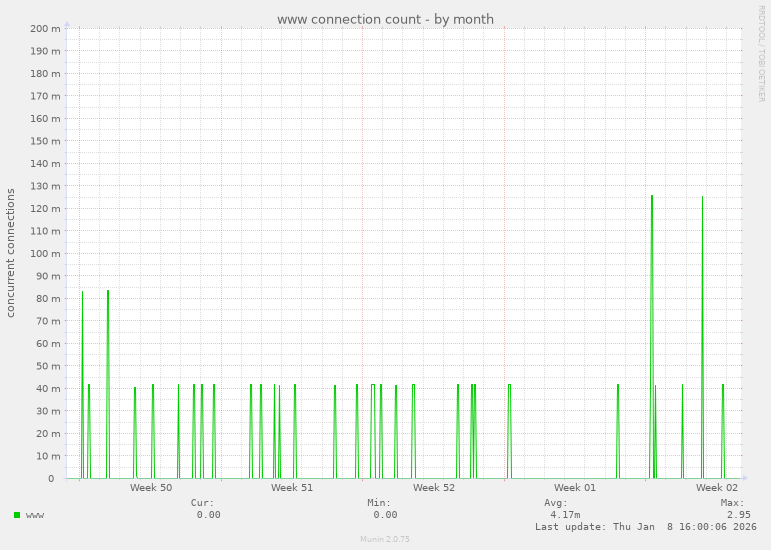771x550 pixels.
Task: Click the y-axis upward arrowhead
Action: 67,24
